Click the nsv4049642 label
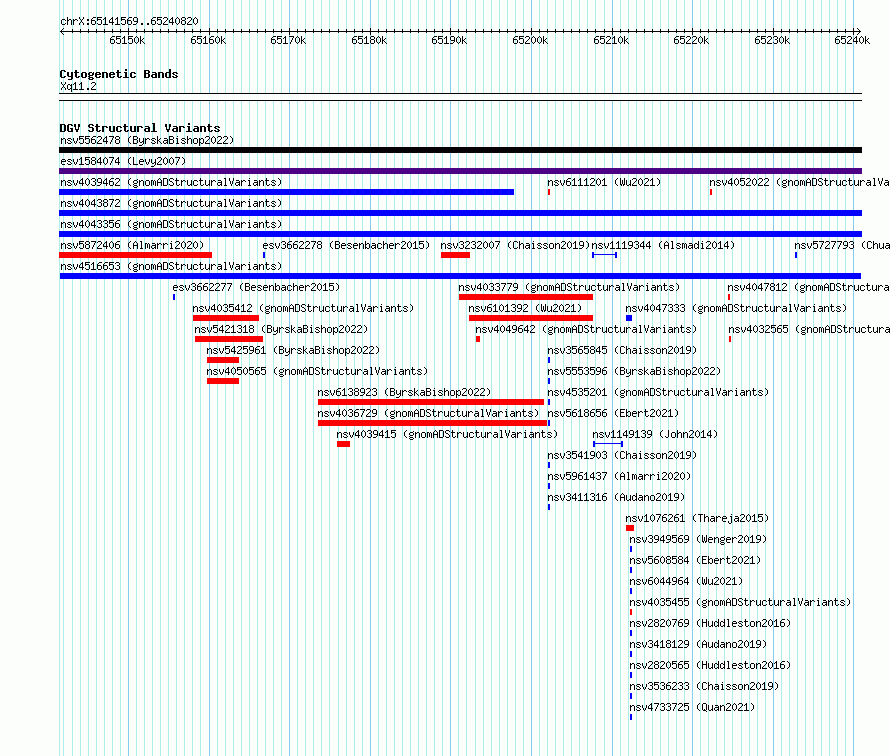This screenshot has height=756, width=890. coord(586,329)
